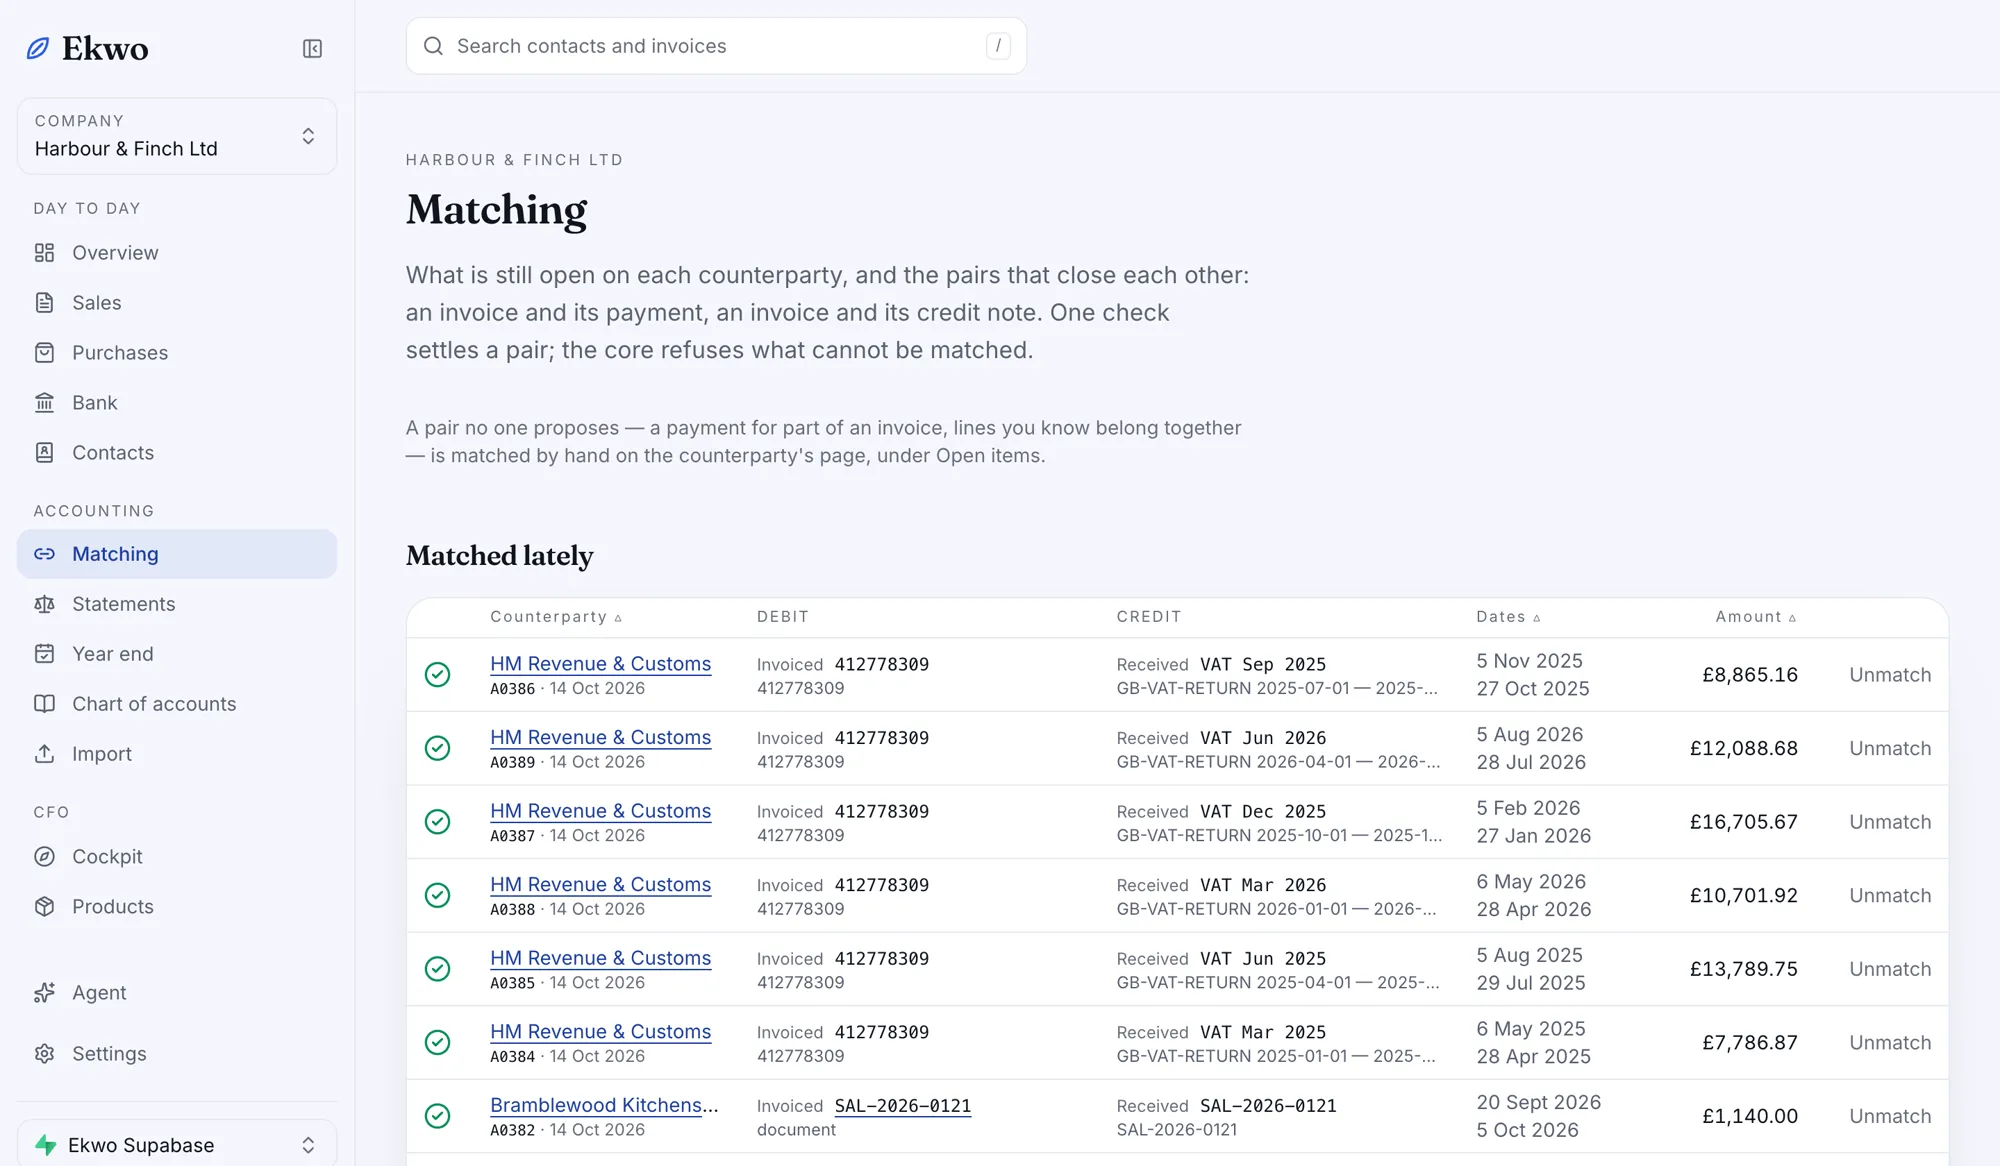Navigate to Purchases section
This screenshot has height=1166, width=2000.
click(177, 353)
